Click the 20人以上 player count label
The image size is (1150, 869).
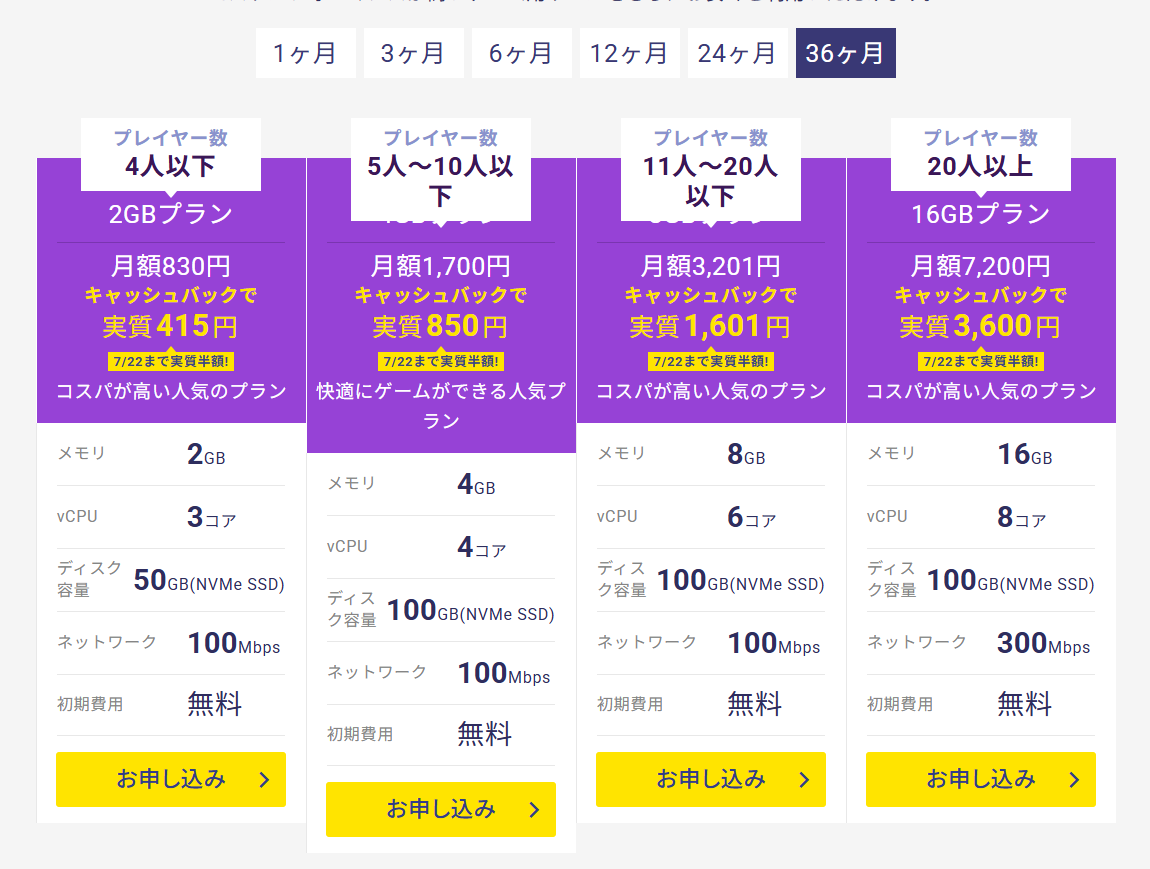pos(980,166)
